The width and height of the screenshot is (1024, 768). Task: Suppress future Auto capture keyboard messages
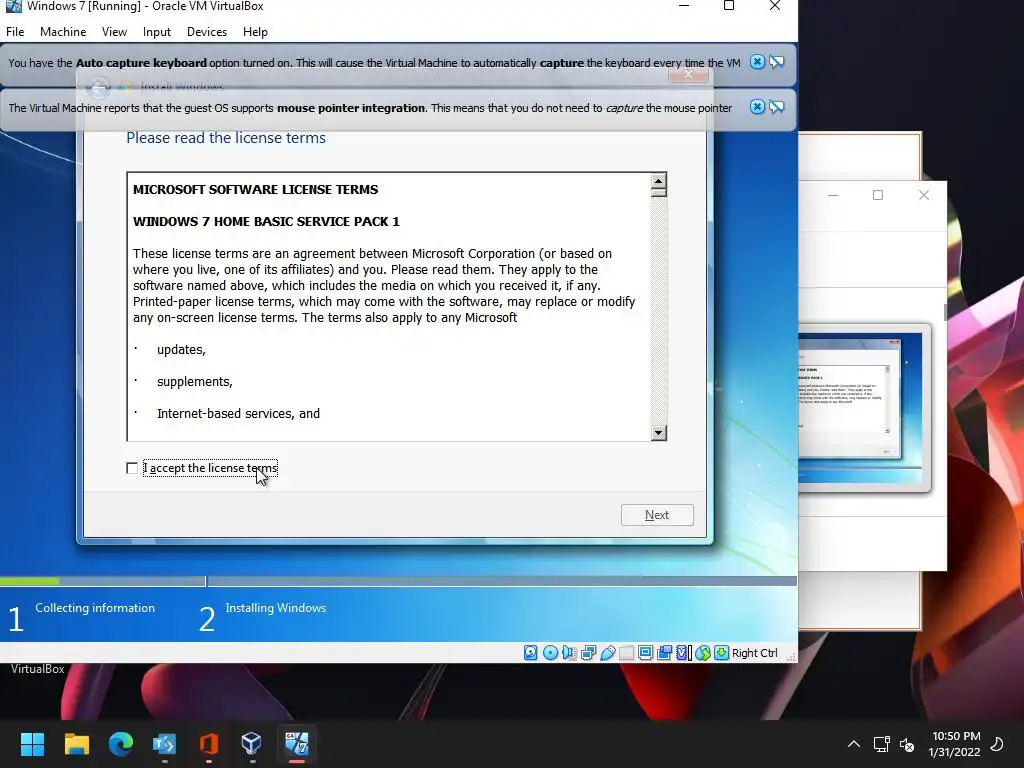pos(776,62)
